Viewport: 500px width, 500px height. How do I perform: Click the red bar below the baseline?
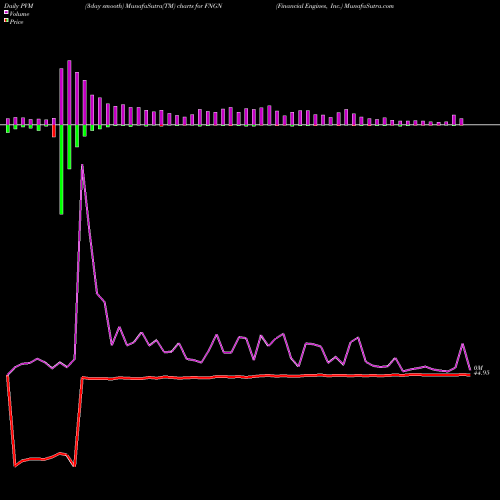pos(54,131)
